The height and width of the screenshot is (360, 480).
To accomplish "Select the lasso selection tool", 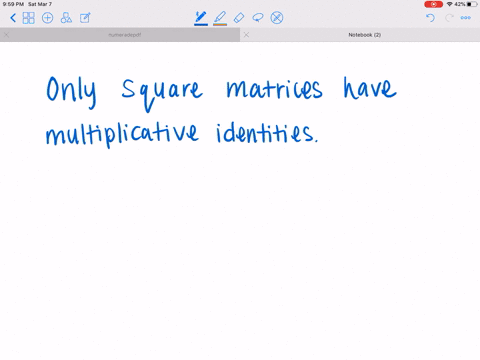I will [258, 17].
